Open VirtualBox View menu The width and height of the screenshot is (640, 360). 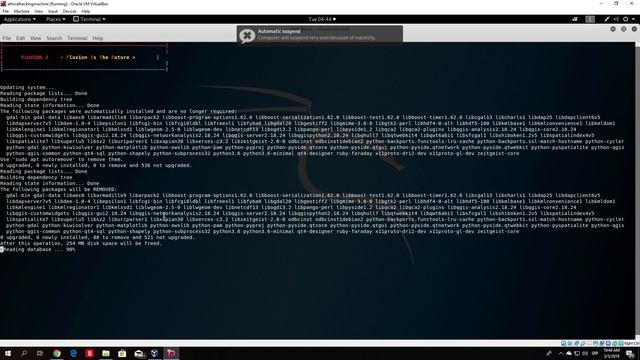point(38,11)
